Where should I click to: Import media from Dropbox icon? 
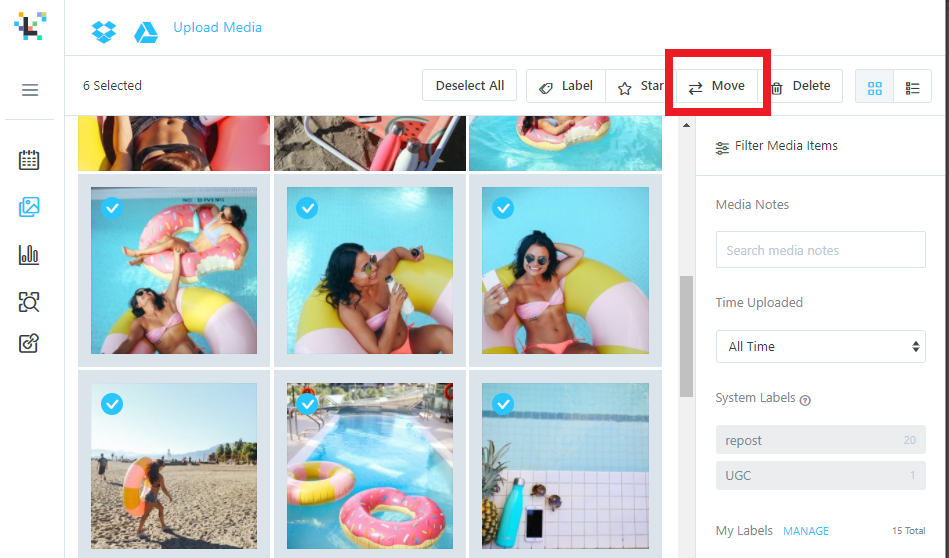(x=103, y=31)
